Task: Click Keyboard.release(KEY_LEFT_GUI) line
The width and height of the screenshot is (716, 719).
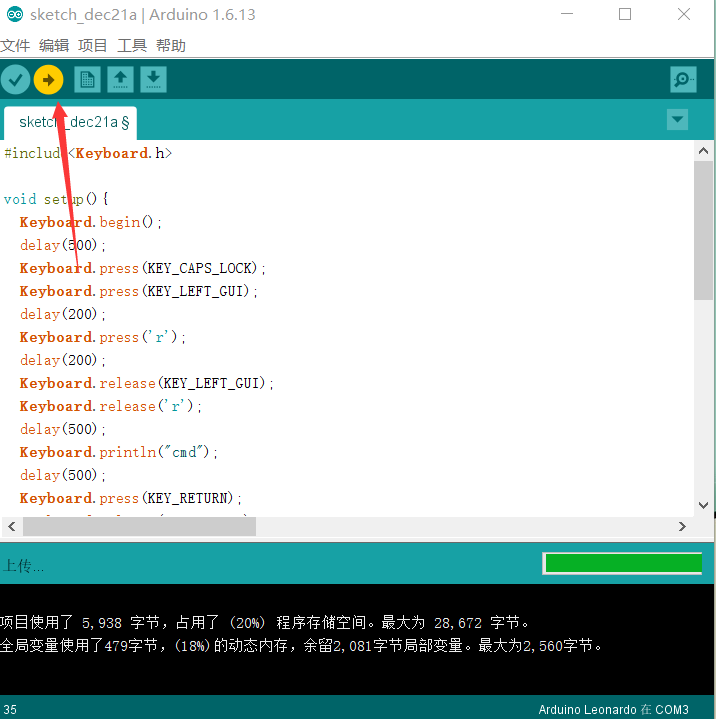Action: 147,383
